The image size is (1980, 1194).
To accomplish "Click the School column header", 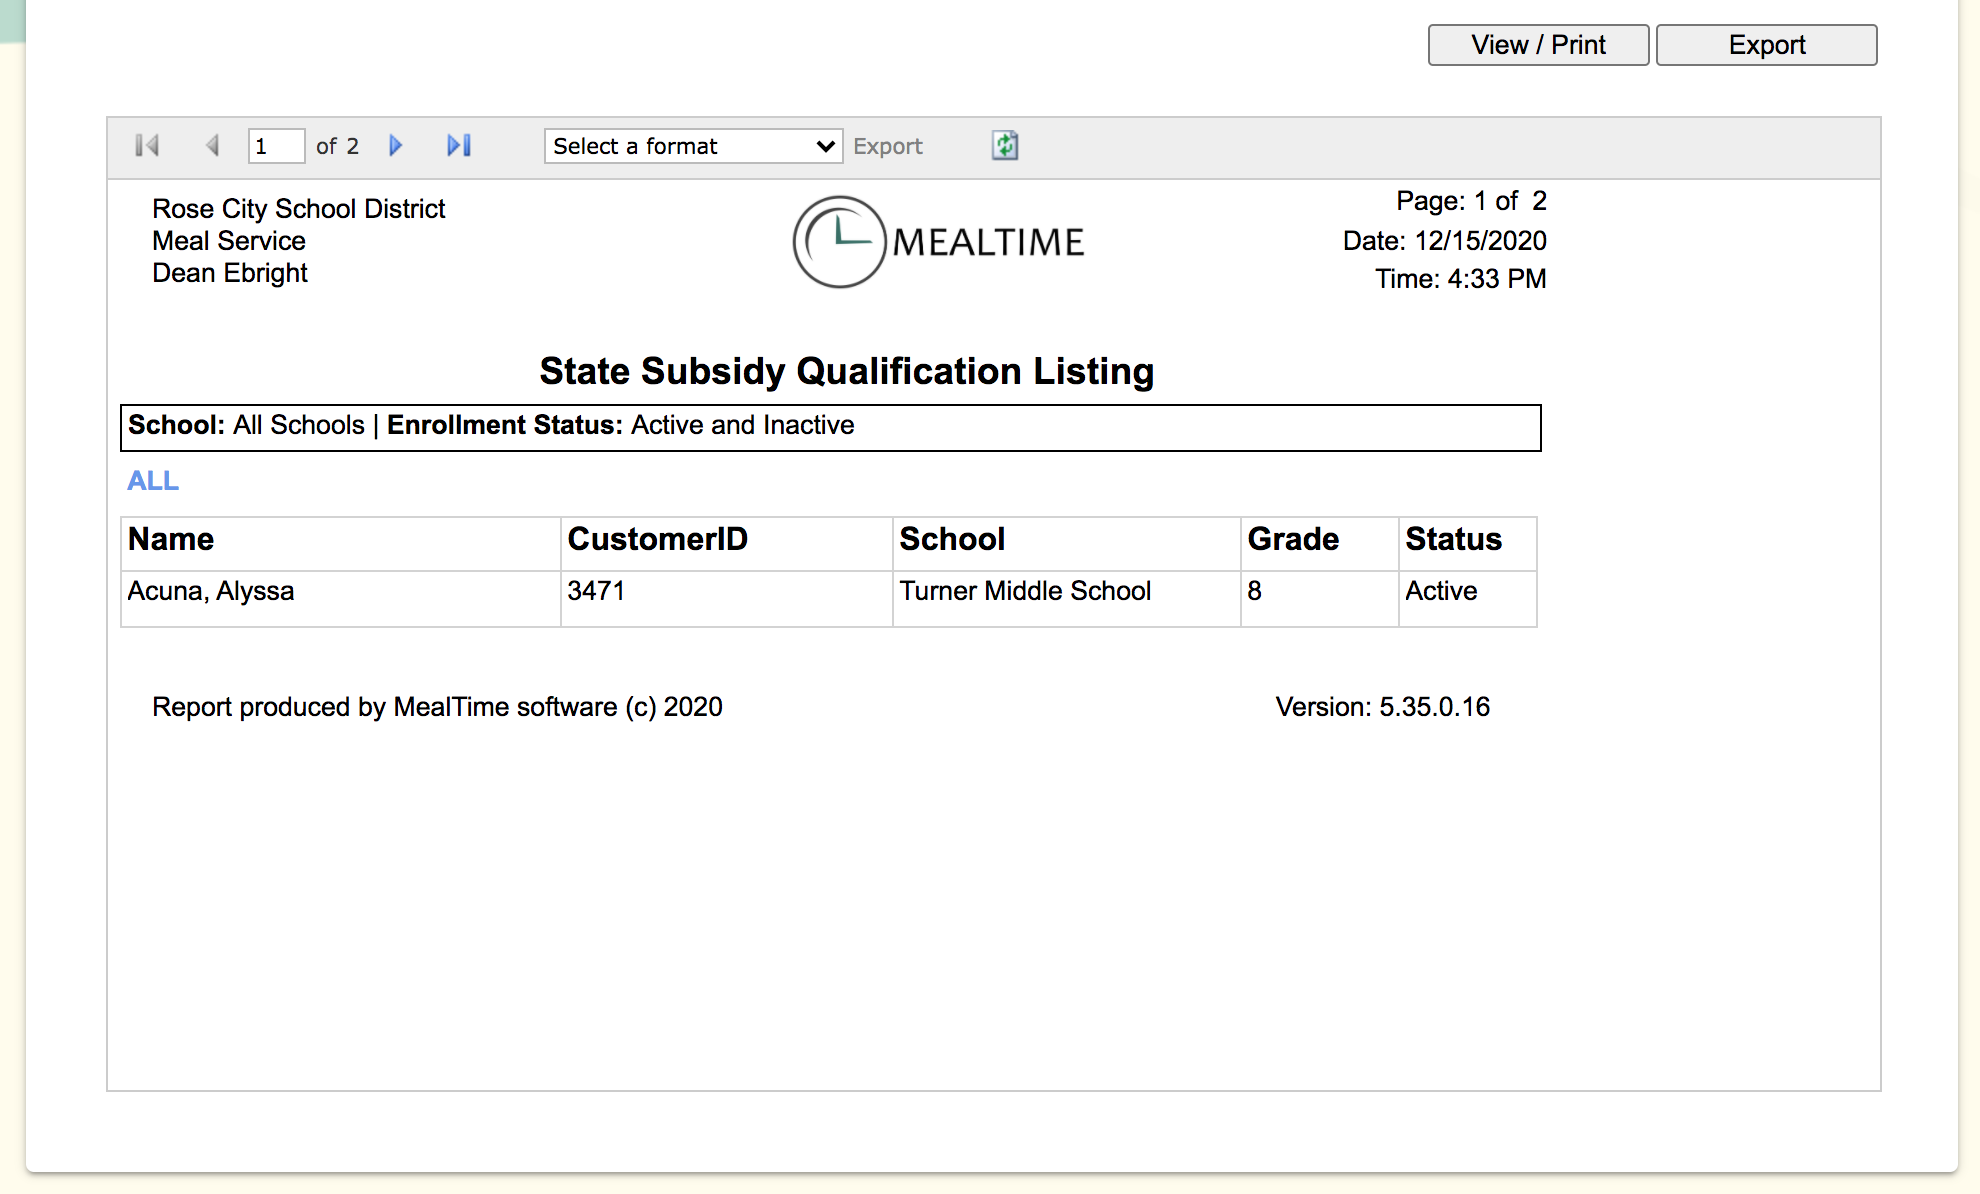I will click(x=951, y=539).
